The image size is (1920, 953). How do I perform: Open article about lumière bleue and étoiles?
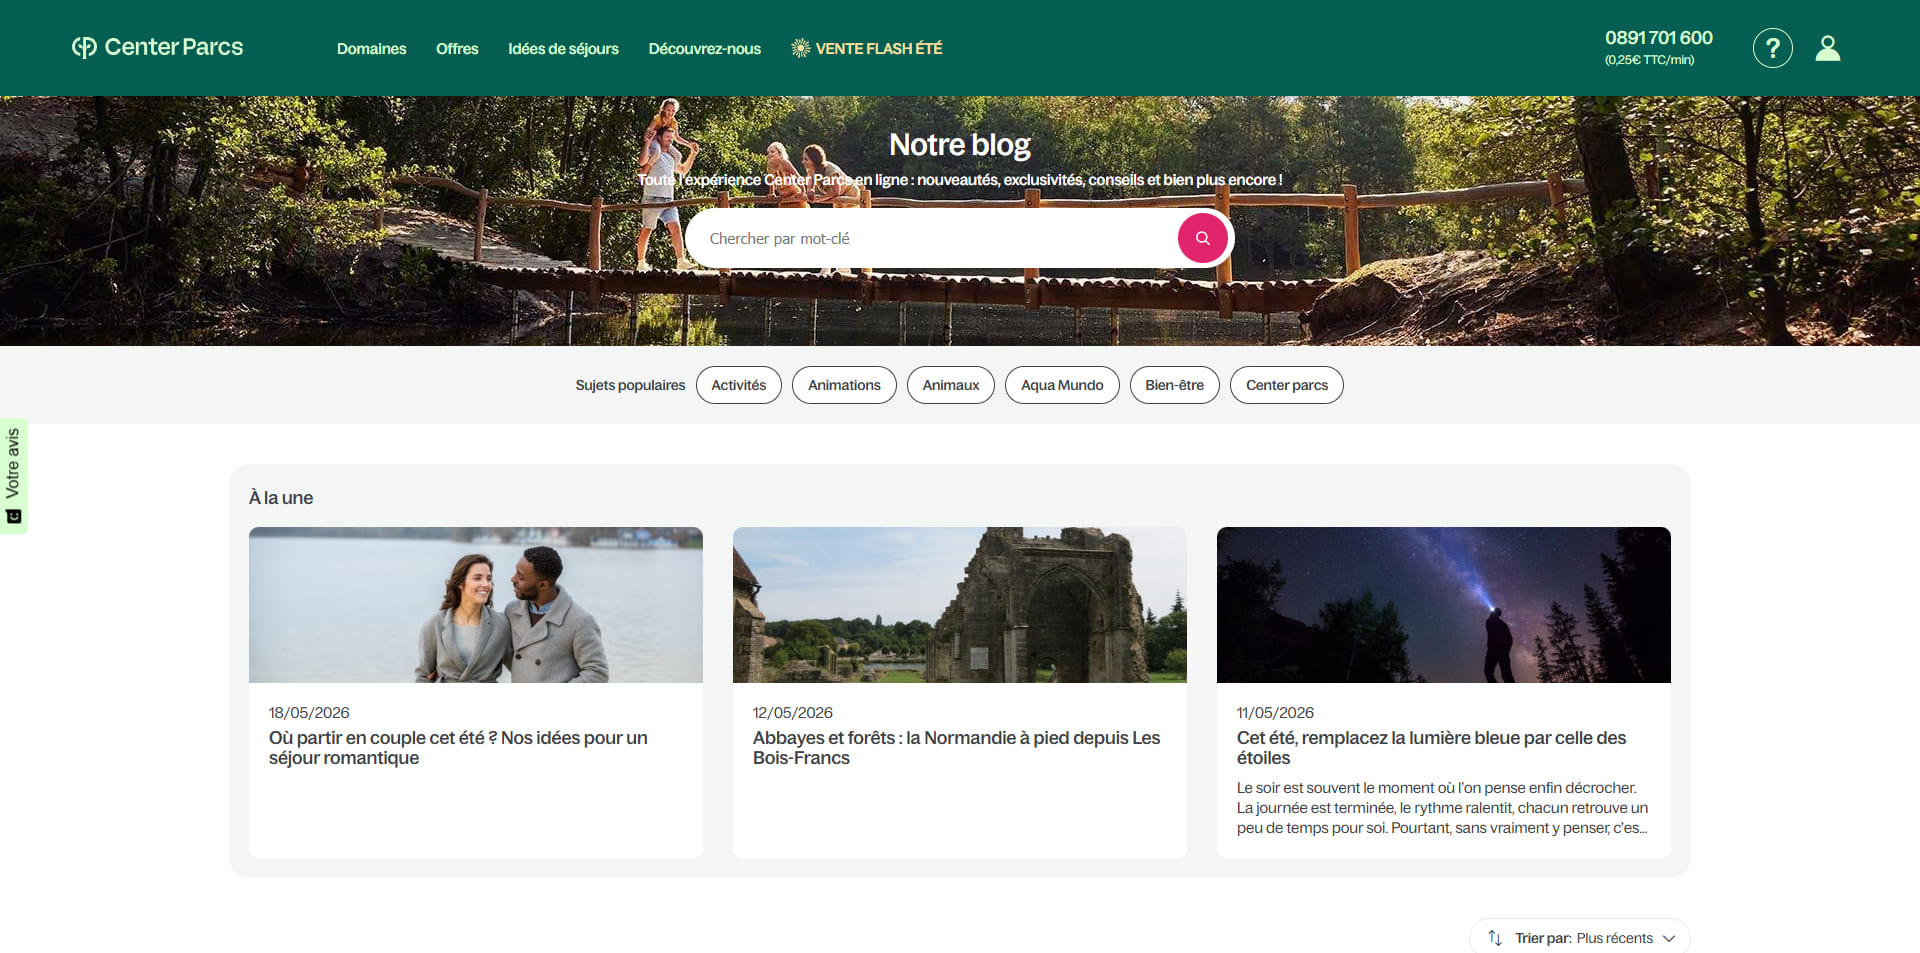(1431, 748)
